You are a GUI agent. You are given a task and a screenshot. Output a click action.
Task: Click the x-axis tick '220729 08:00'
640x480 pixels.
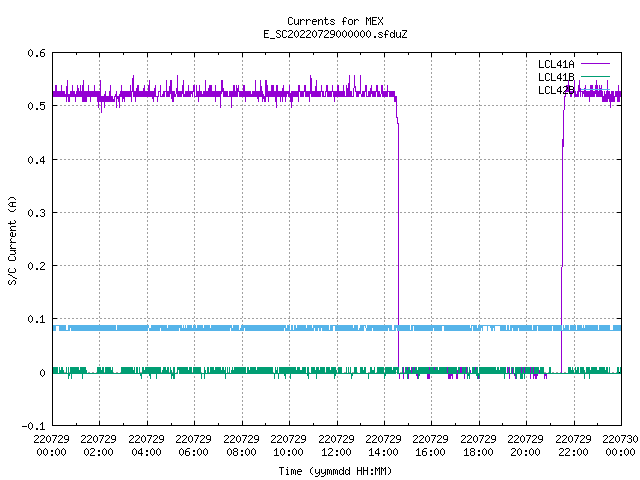[241, 445]
